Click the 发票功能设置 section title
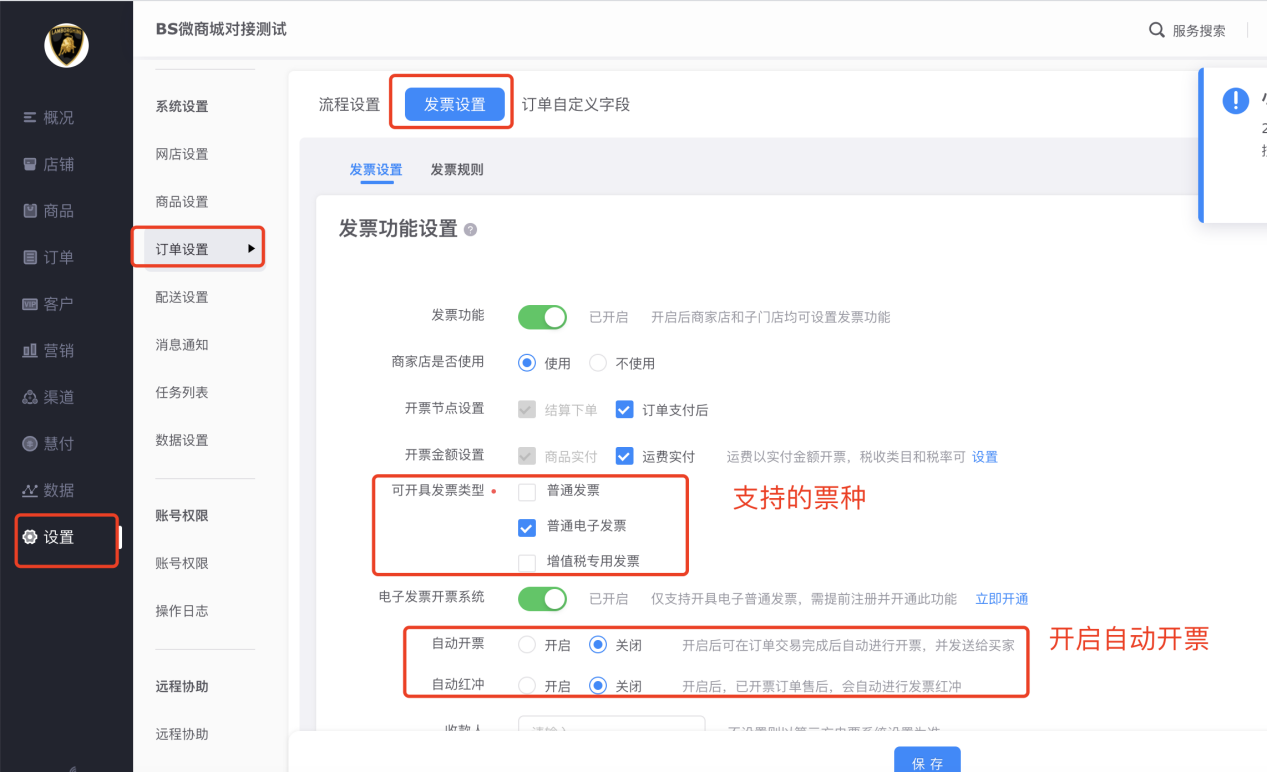Image resolution: width=1267 pixels, height=772 pixels. point(398,229)
